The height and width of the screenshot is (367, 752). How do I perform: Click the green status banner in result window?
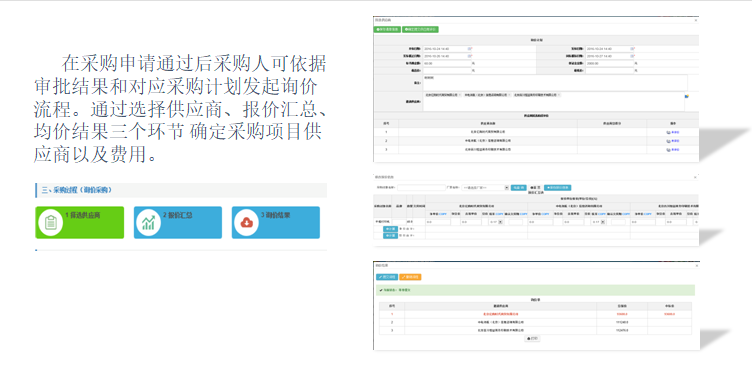click(535, 290)
